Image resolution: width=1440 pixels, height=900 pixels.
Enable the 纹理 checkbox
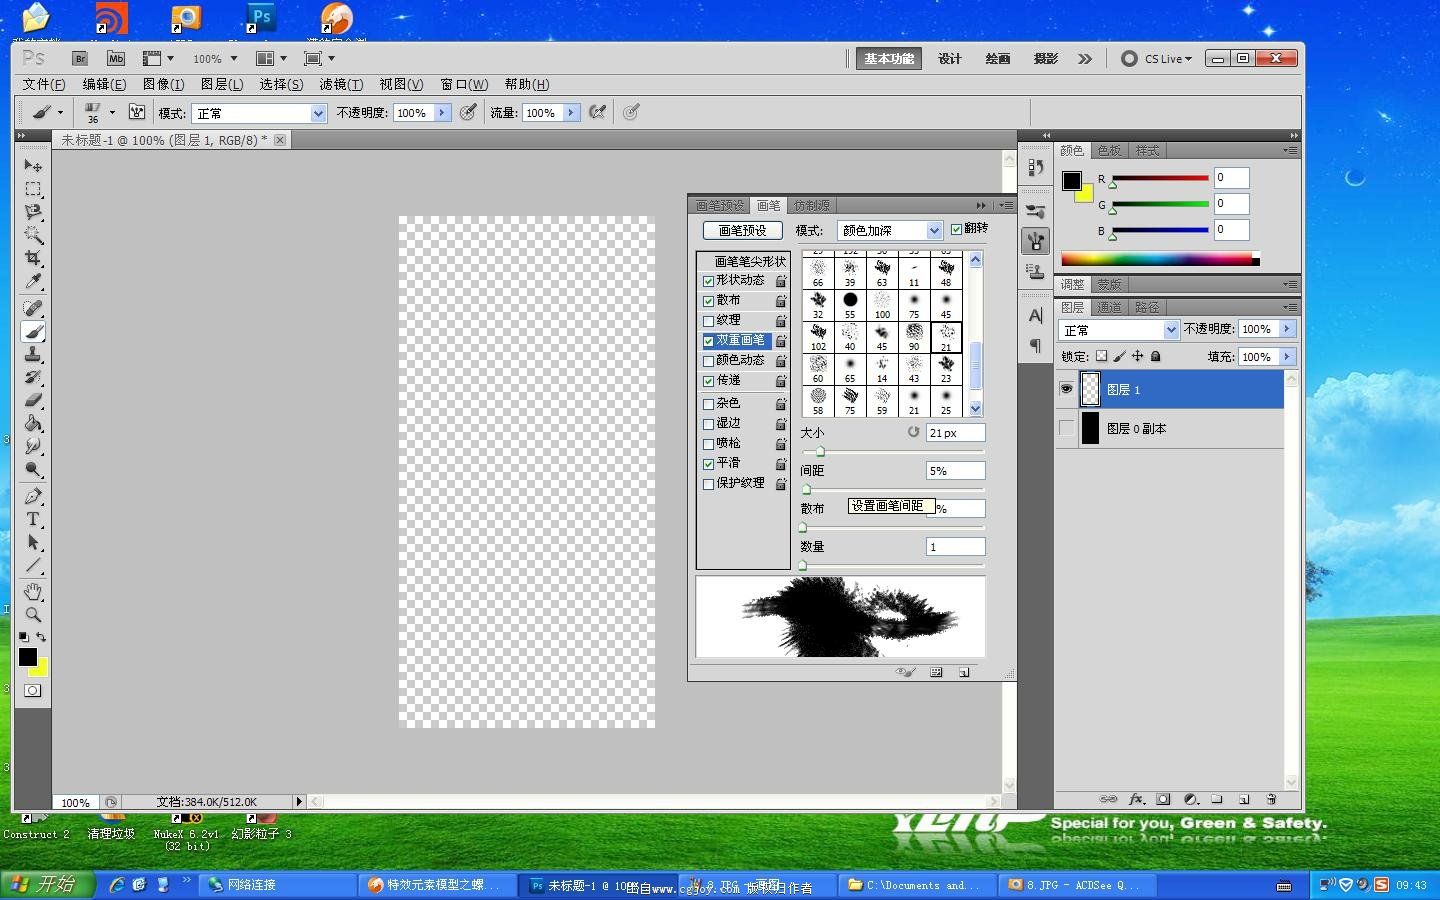(x=708, y=321)
